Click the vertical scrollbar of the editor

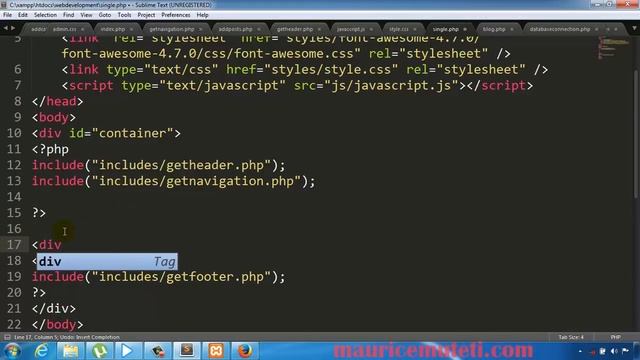[636, 135]
